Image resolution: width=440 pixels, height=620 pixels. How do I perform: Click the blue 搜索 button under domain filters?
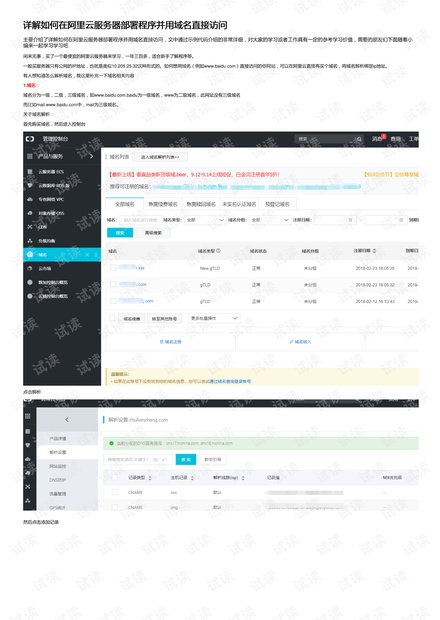coord(120,233)
